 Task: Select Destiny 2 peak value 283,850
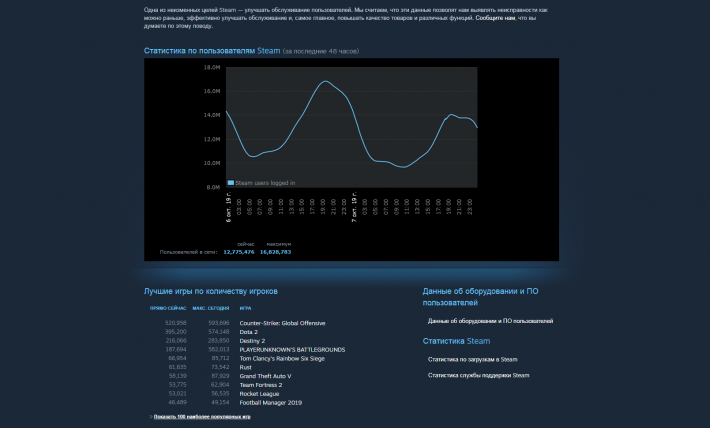click(x=219, y=341)
